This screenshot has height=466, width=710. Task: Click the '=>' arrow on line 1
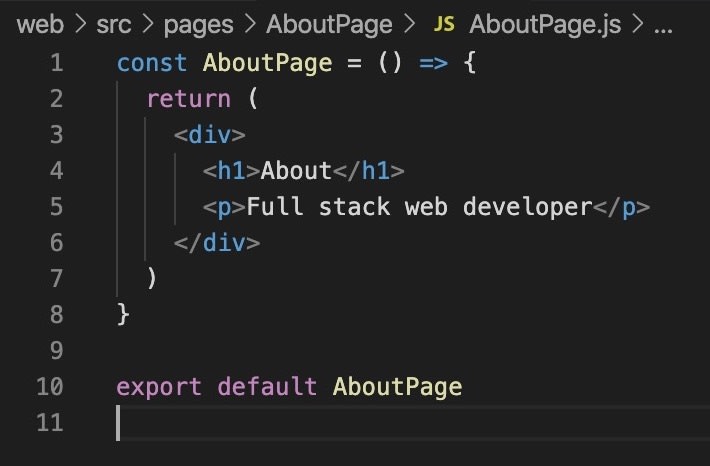434,63
